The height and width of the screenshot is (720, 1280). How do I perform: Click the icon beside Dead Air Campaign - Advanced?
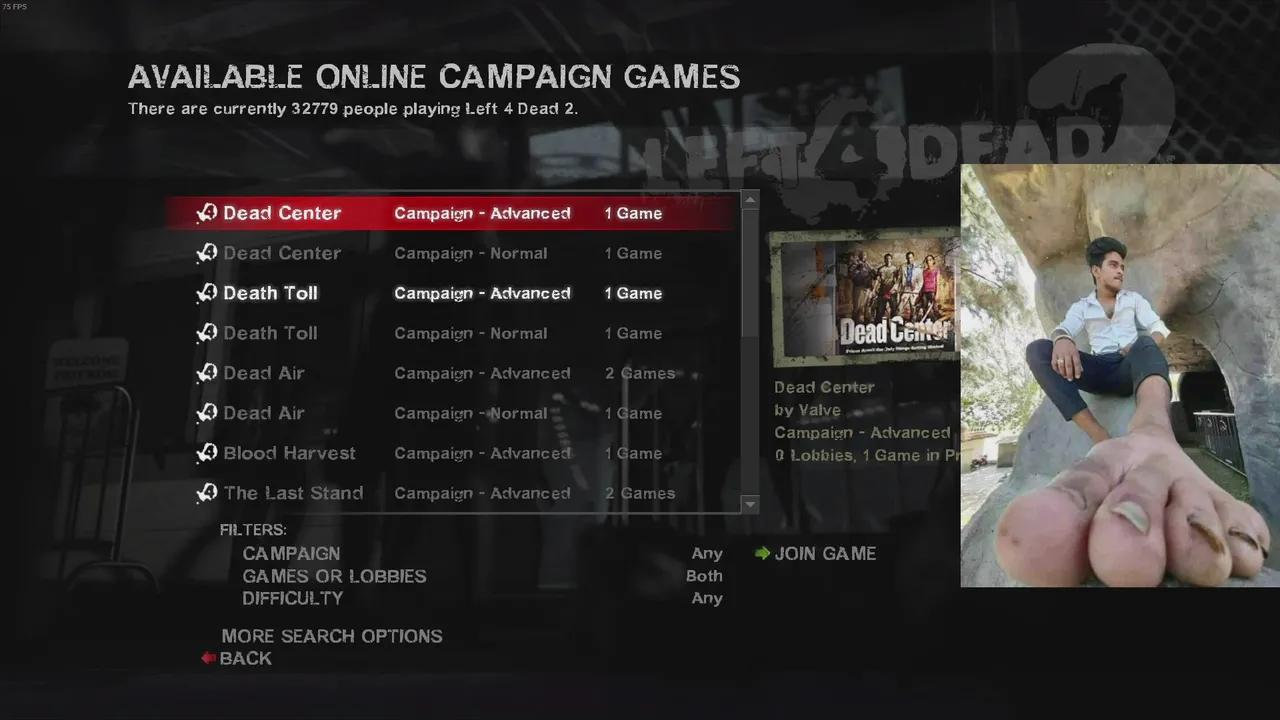(x=207, y=373)
